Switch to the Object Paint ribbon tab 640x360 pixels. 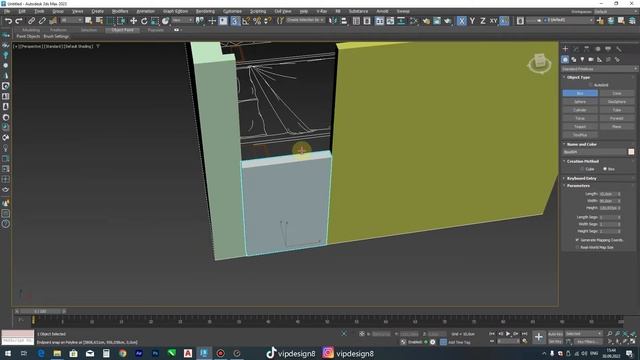point(122,30)
